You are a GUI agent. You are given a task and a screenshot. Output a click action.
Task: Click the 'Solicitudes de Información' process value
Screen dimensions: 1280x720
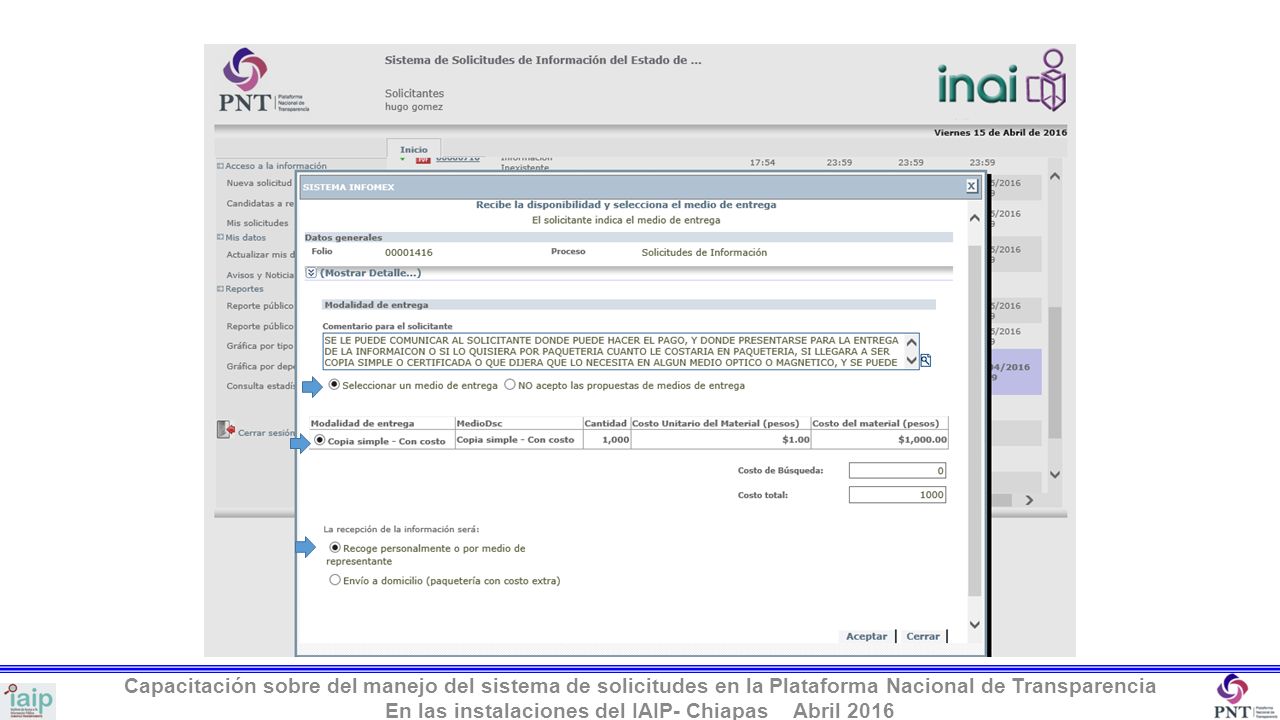704,253
